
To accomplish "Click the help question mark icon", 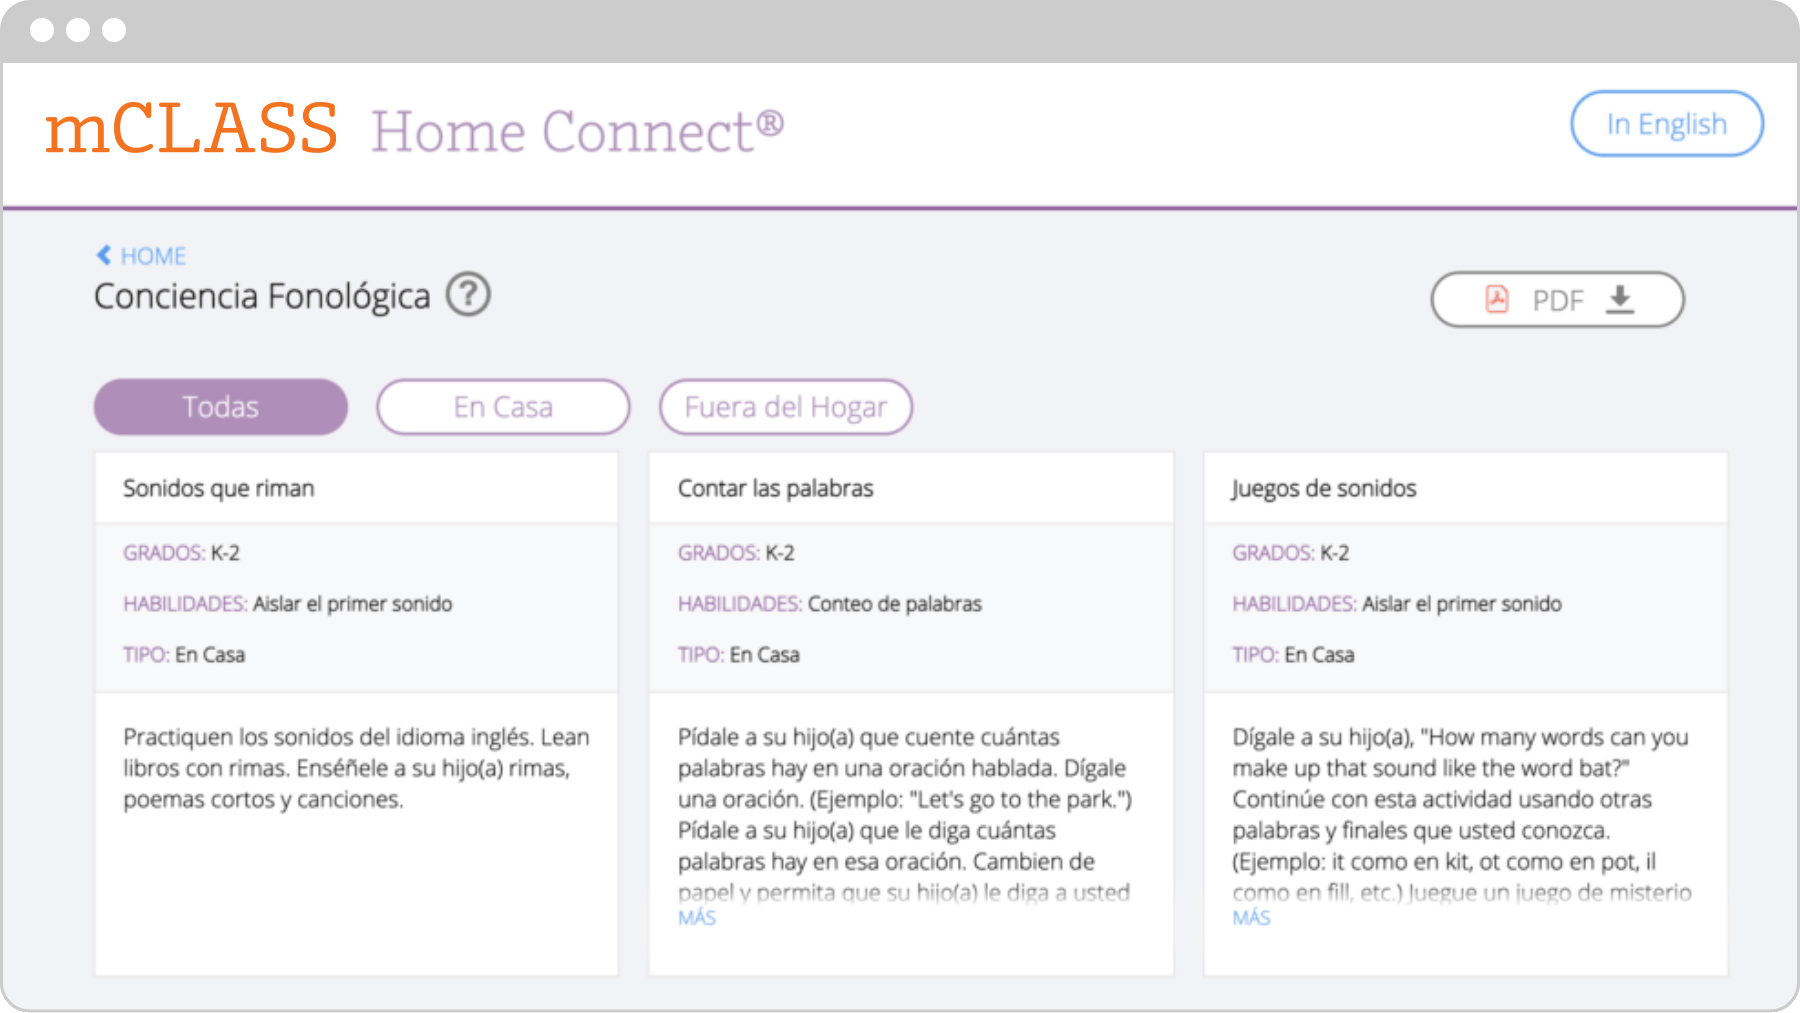I will click(x=468, y=295).
